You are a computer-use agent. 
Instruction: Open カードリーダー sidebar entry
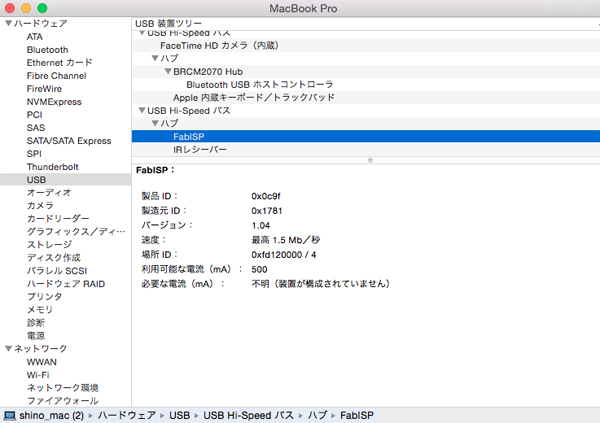[58, 219]
